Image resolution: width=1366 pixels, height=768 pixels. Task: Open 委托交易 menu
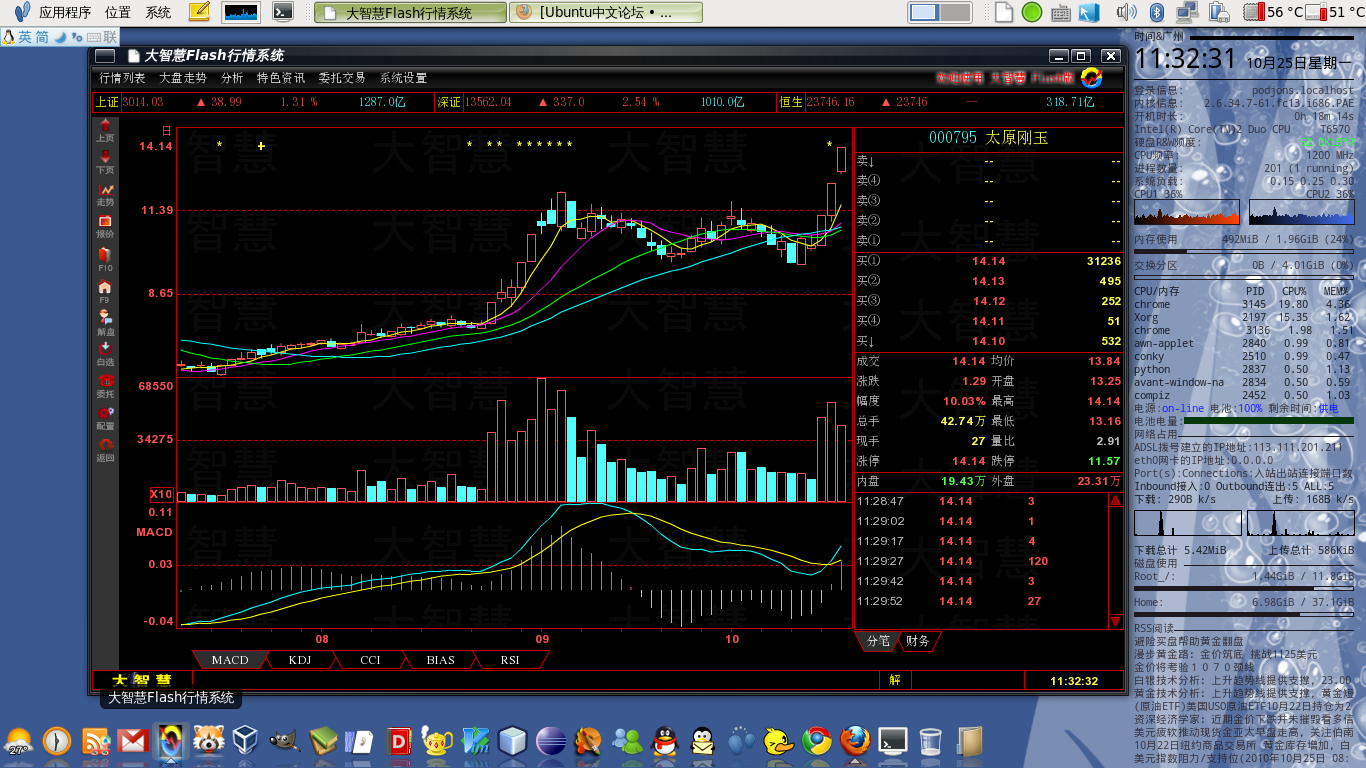[x=342, y=78]
